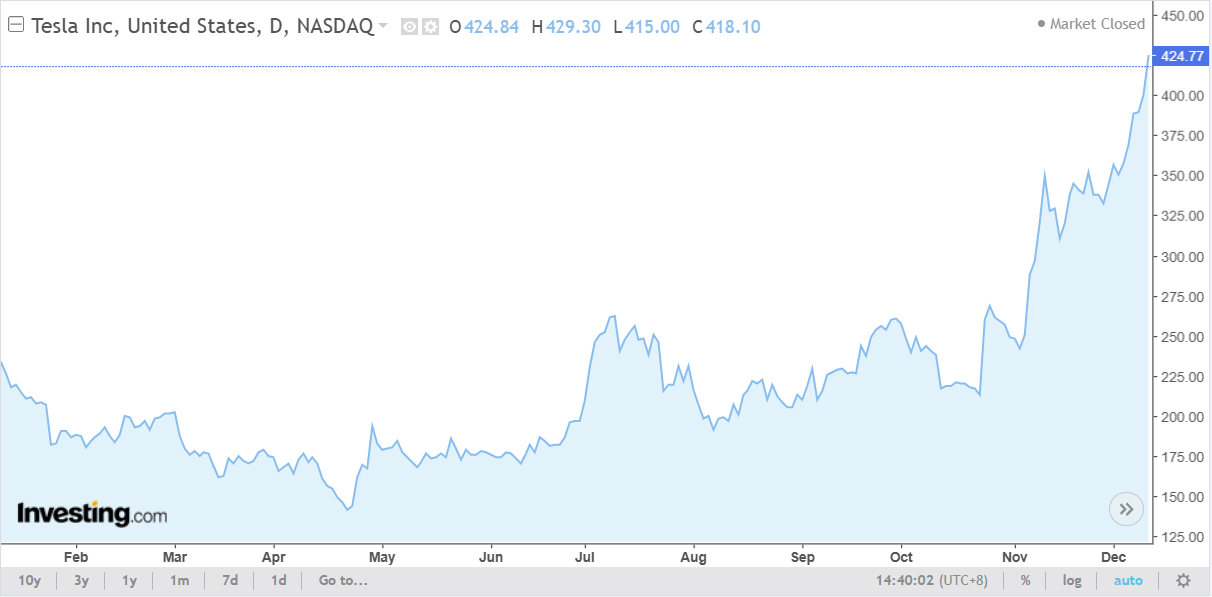Jump to latest bar with double-arrow button
The height and width of the screenshot is (597, 1212).
coord(1126,509)
